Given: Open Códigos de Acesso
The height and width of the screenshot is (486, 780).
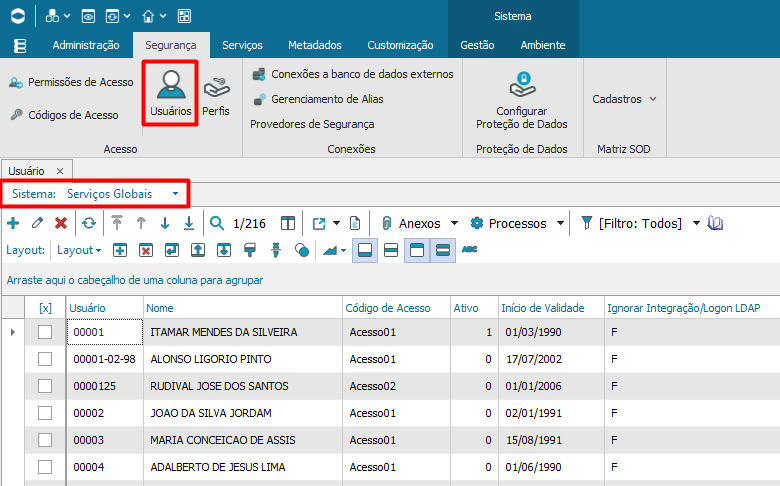Looking at the screenshot, I should pos(64,115).
